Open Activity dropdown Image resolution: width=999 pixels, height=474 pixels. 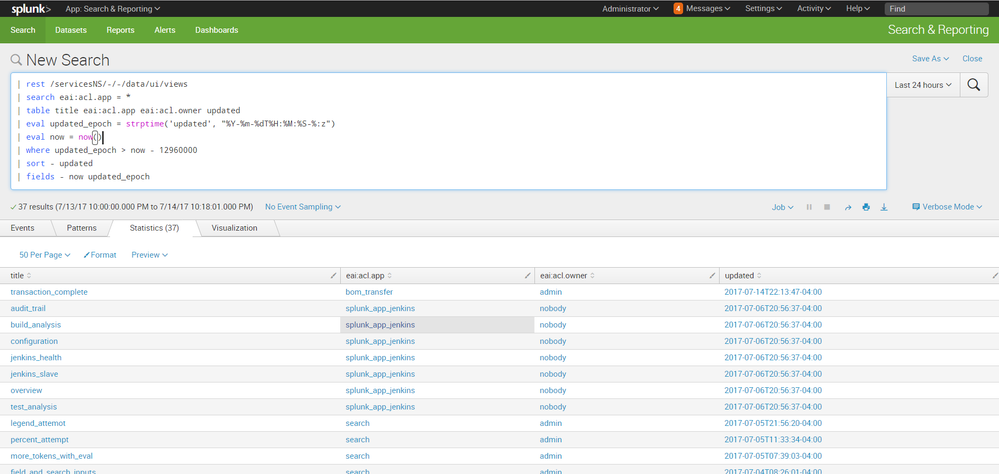click(814, 9)
